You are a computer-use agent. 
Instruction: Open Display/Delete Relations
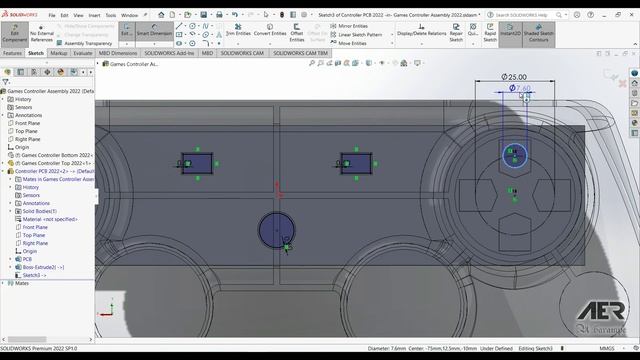click(422, 30)
